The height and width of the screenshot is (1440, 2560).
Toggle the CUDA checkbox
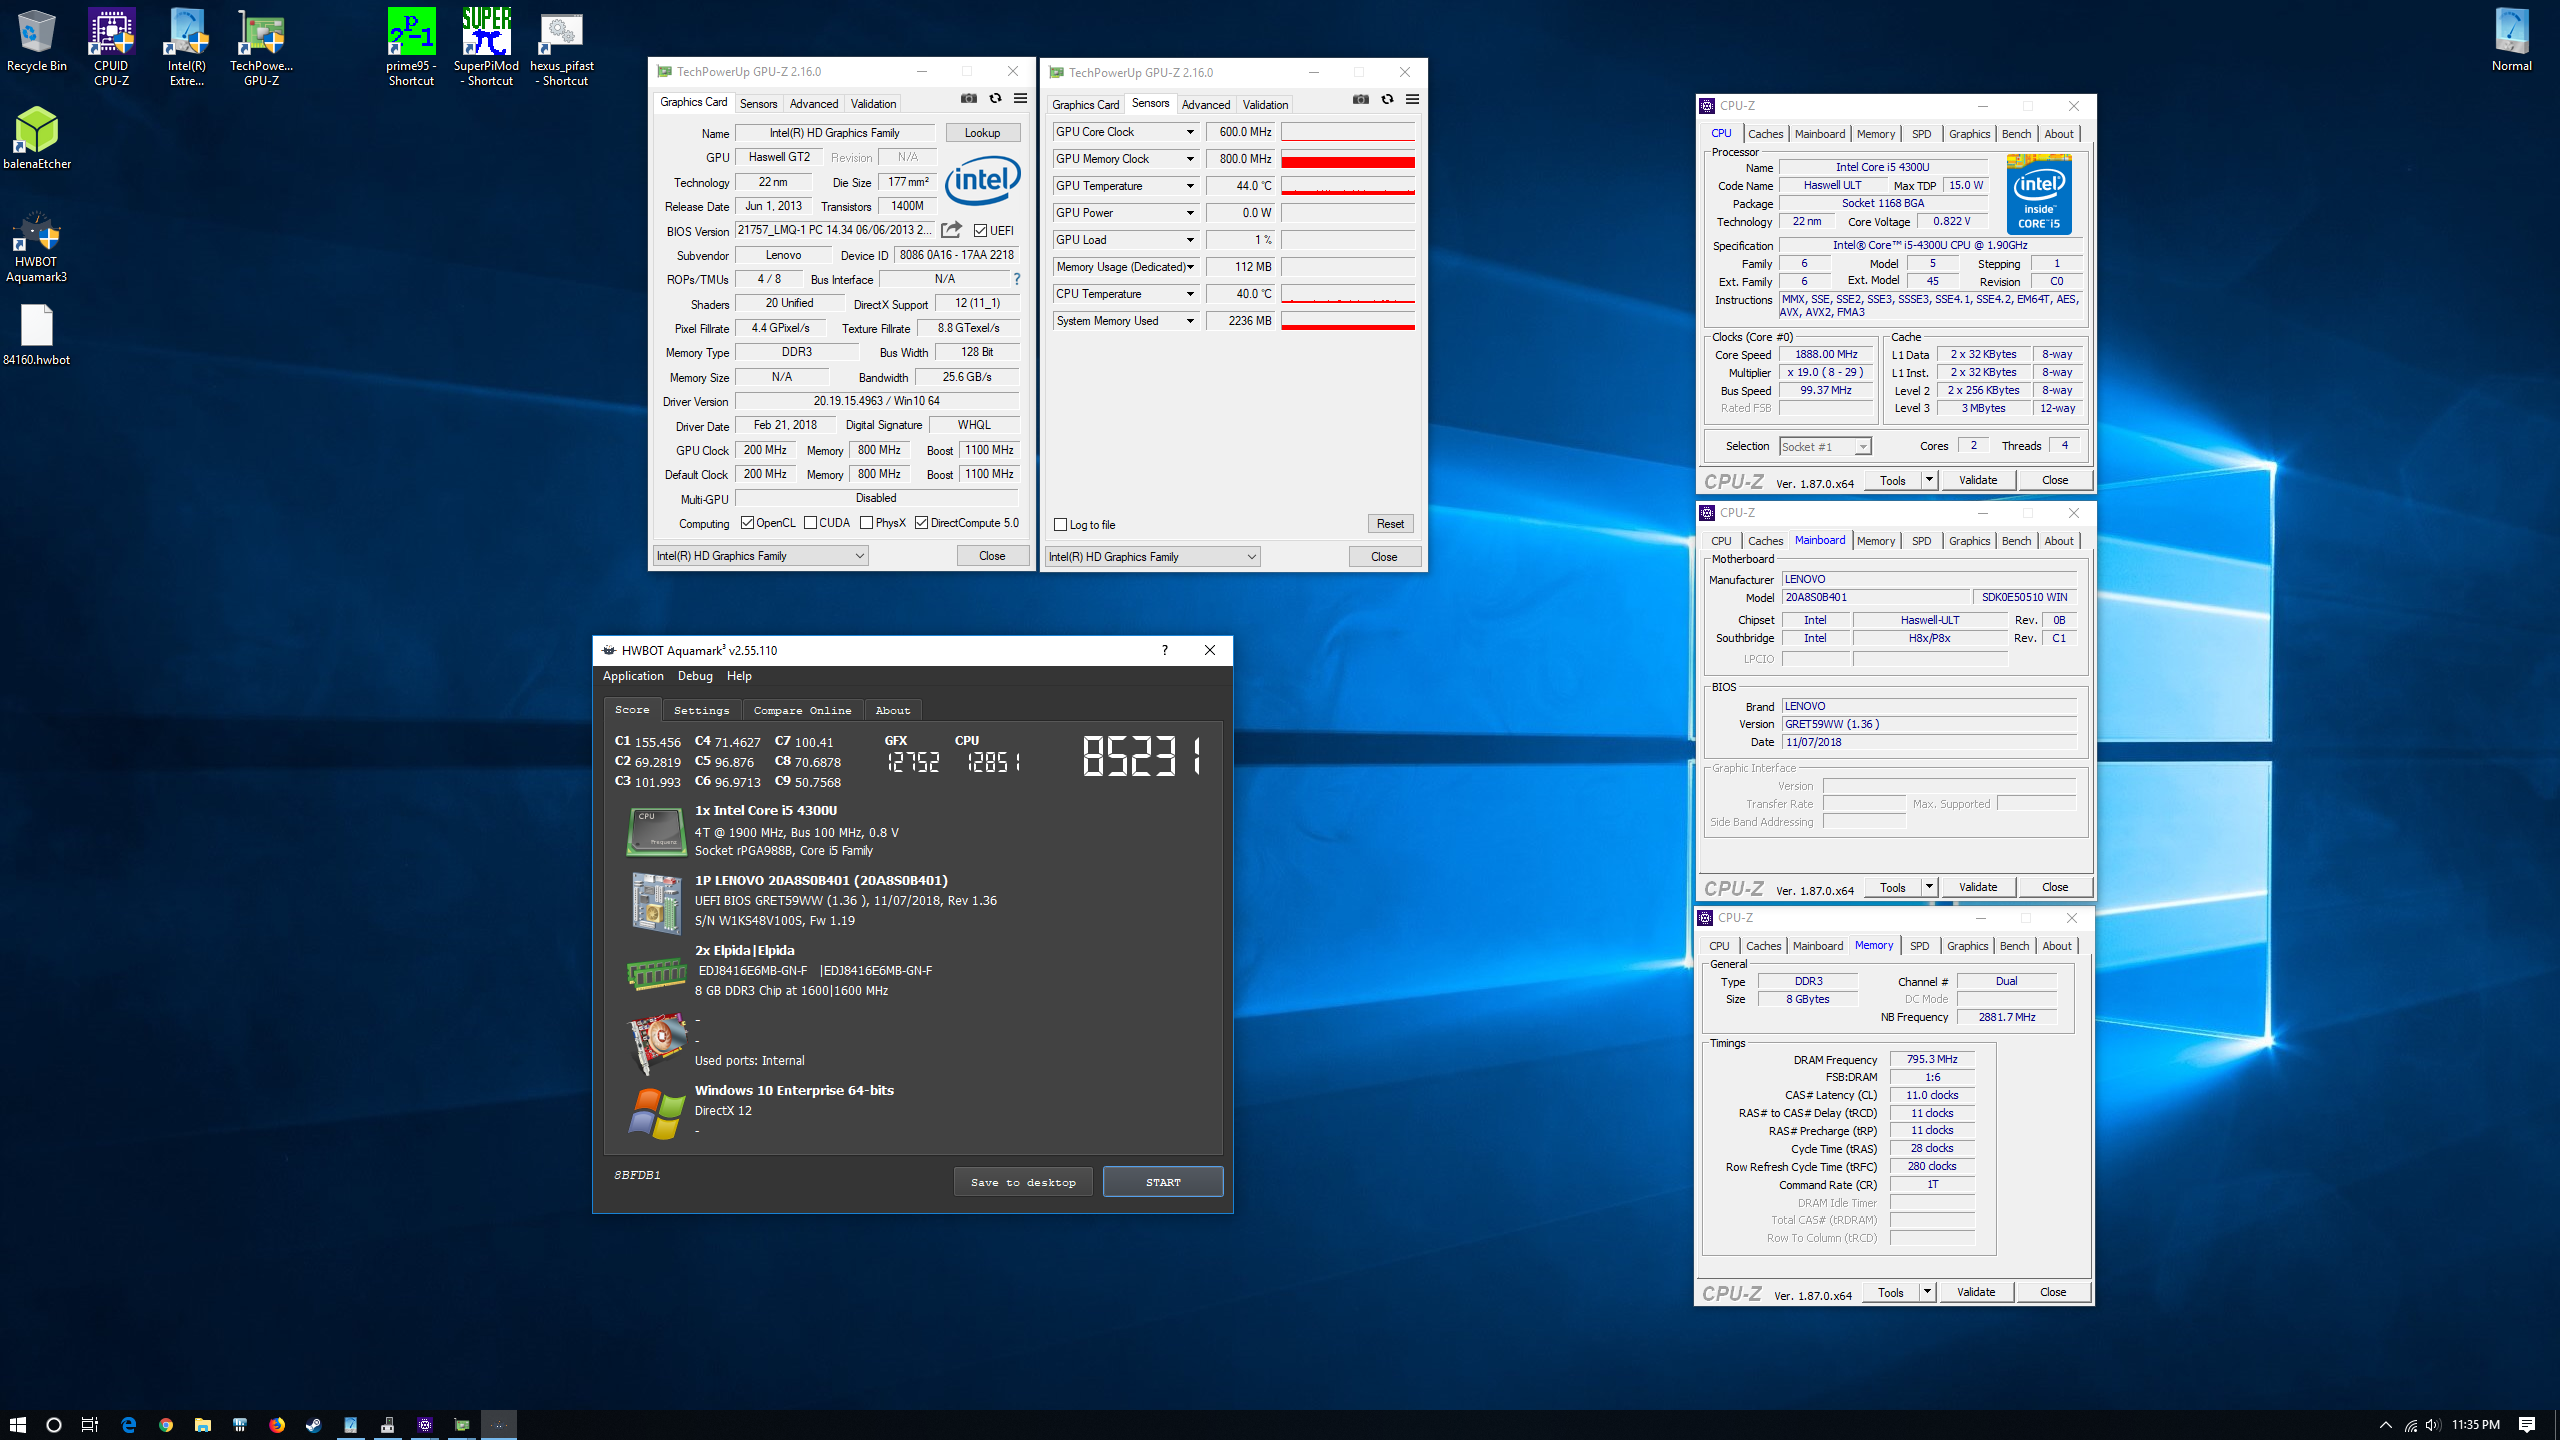(x=811, y=523)
